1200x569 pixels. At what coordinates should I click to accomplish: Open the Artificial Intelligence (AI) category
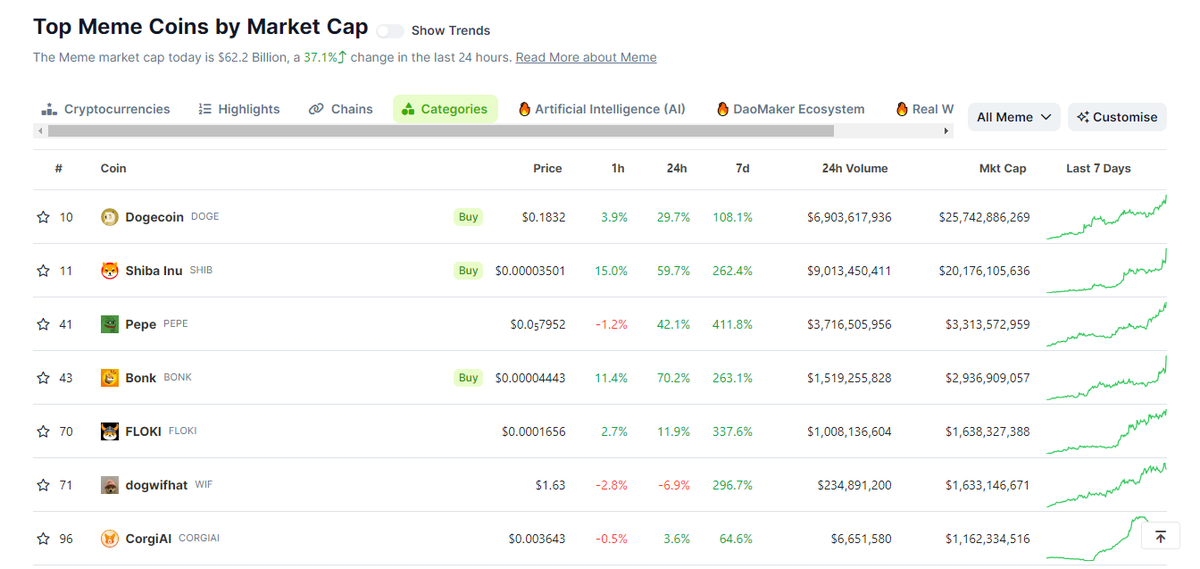pos(602,109)
